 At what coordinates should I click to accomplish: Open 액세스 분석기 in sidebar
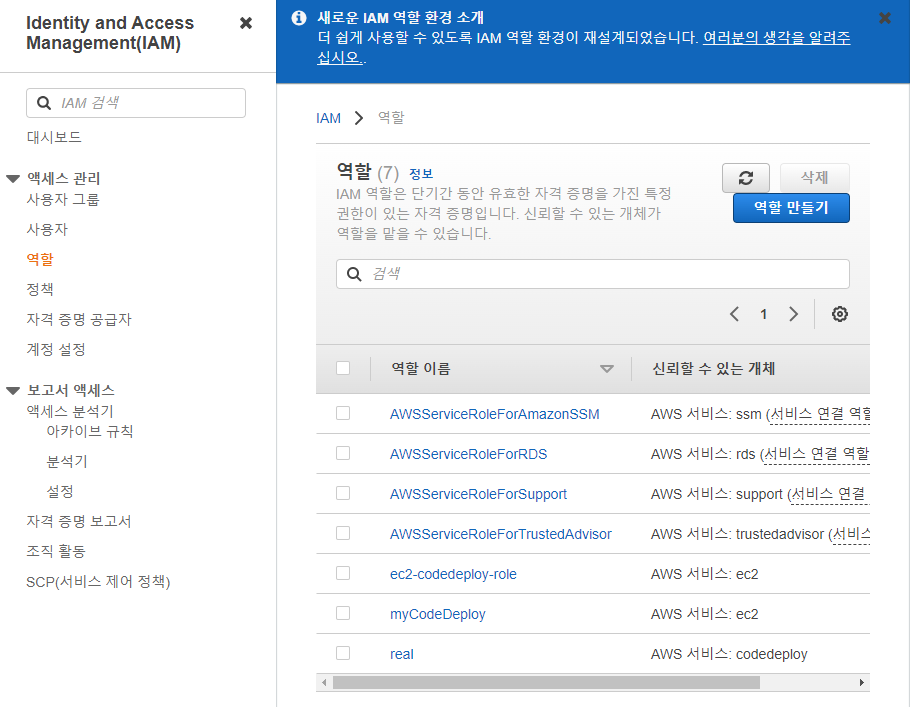(70, 411)
